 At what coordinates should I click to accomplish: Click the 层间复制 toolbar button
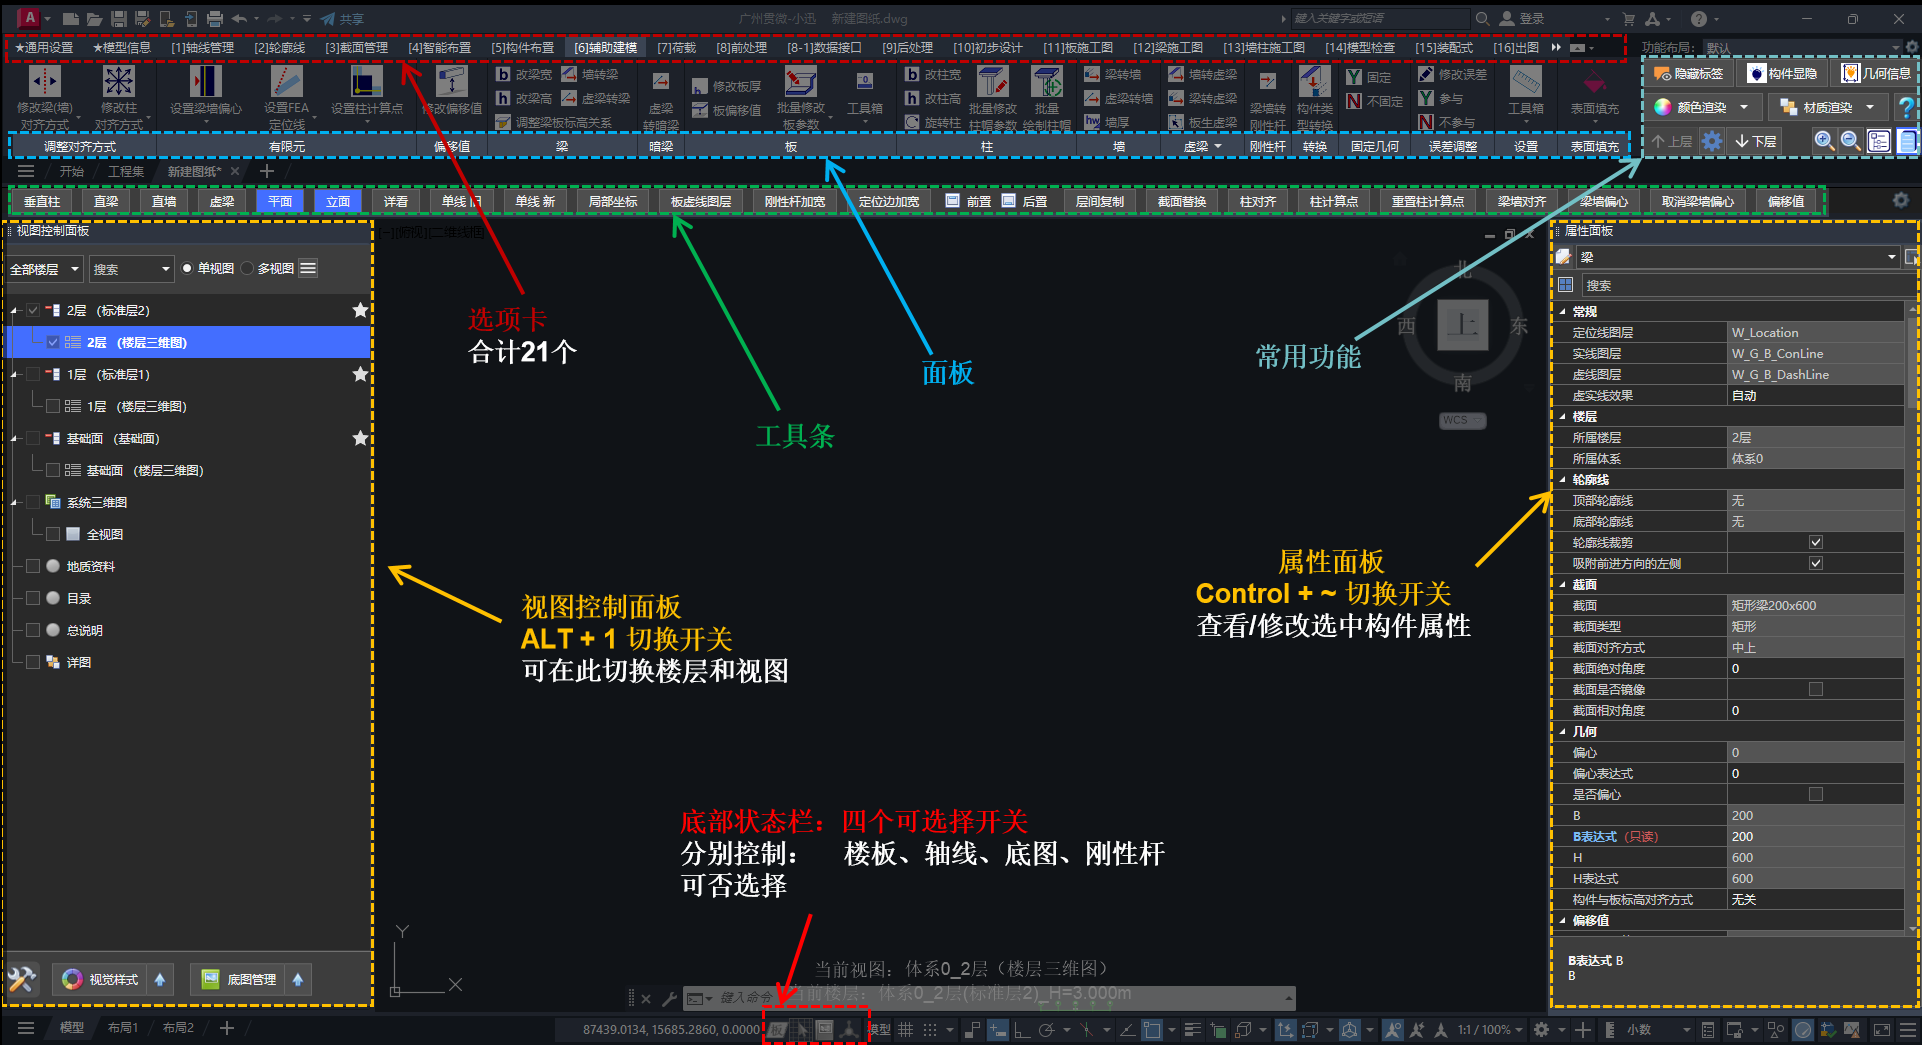pyautogui.click(x=1099, y=201)
